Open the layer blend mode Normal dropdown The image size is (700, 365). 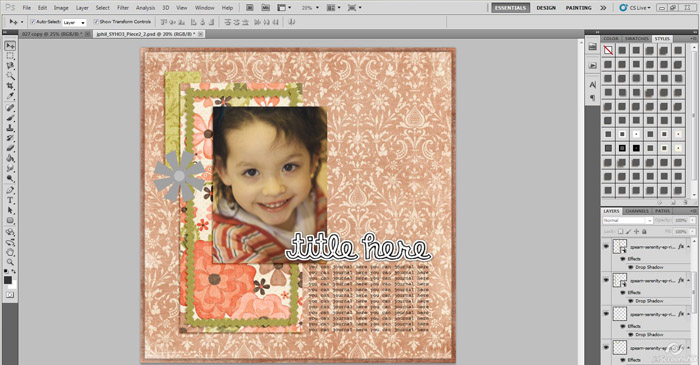[x=628, y=220]
